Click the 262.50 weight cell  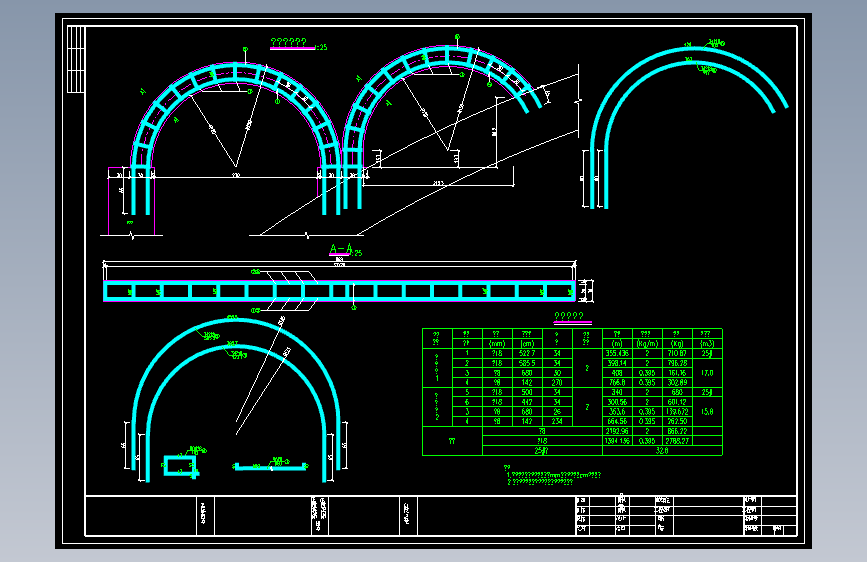pos(677,421)
